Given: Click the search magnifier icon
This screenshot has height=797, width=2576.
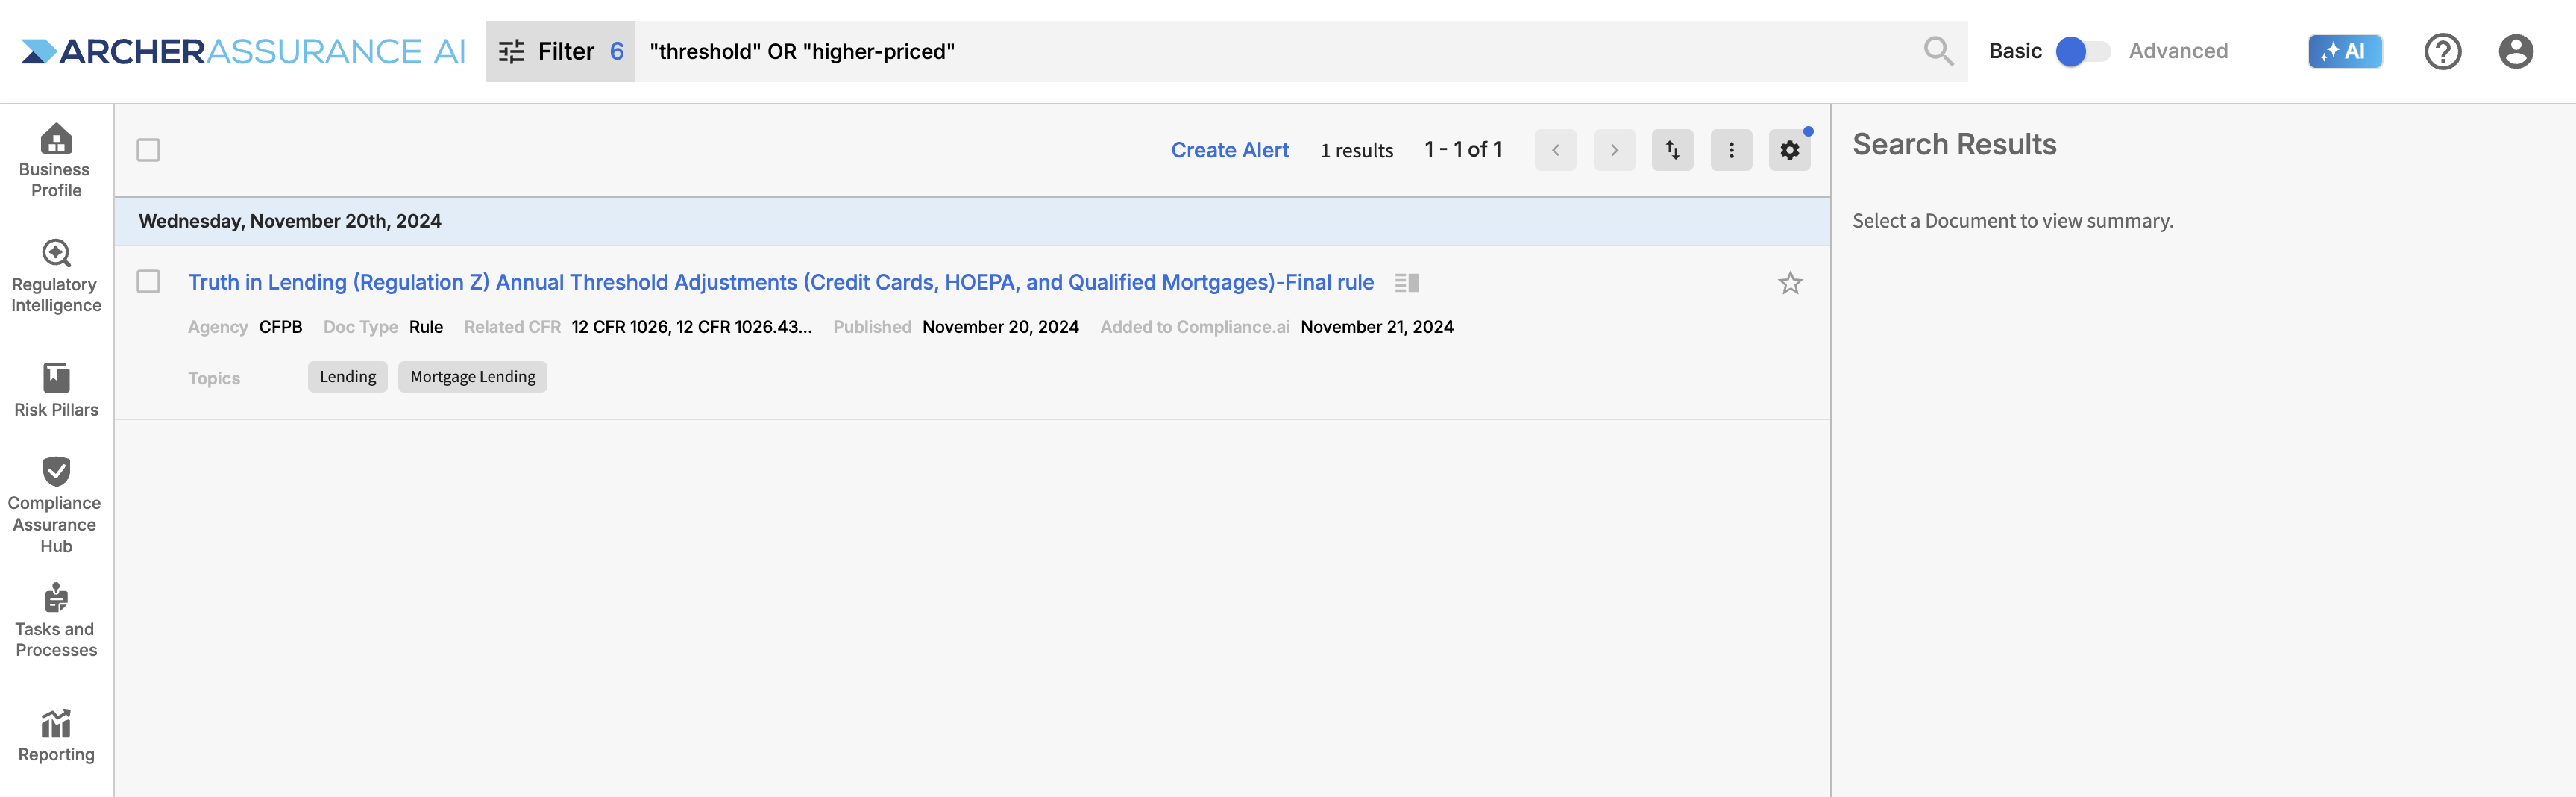Looking at the screenshot, I should pyautogui.click(x=1938, y=51).
